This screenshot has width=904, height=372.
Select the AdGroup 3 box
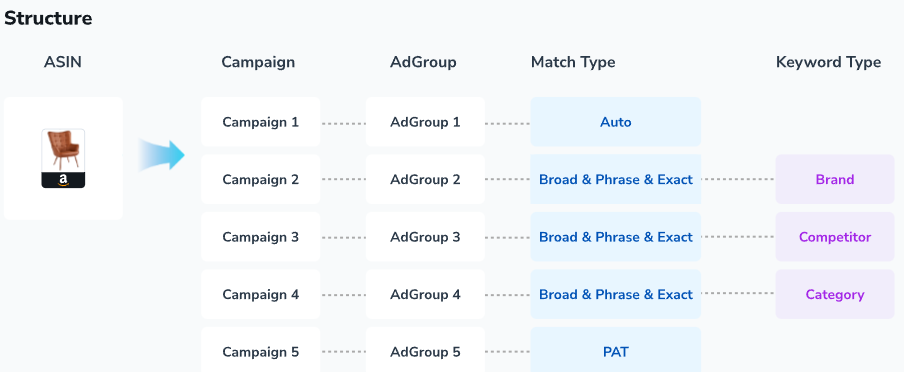click(425, 237)
